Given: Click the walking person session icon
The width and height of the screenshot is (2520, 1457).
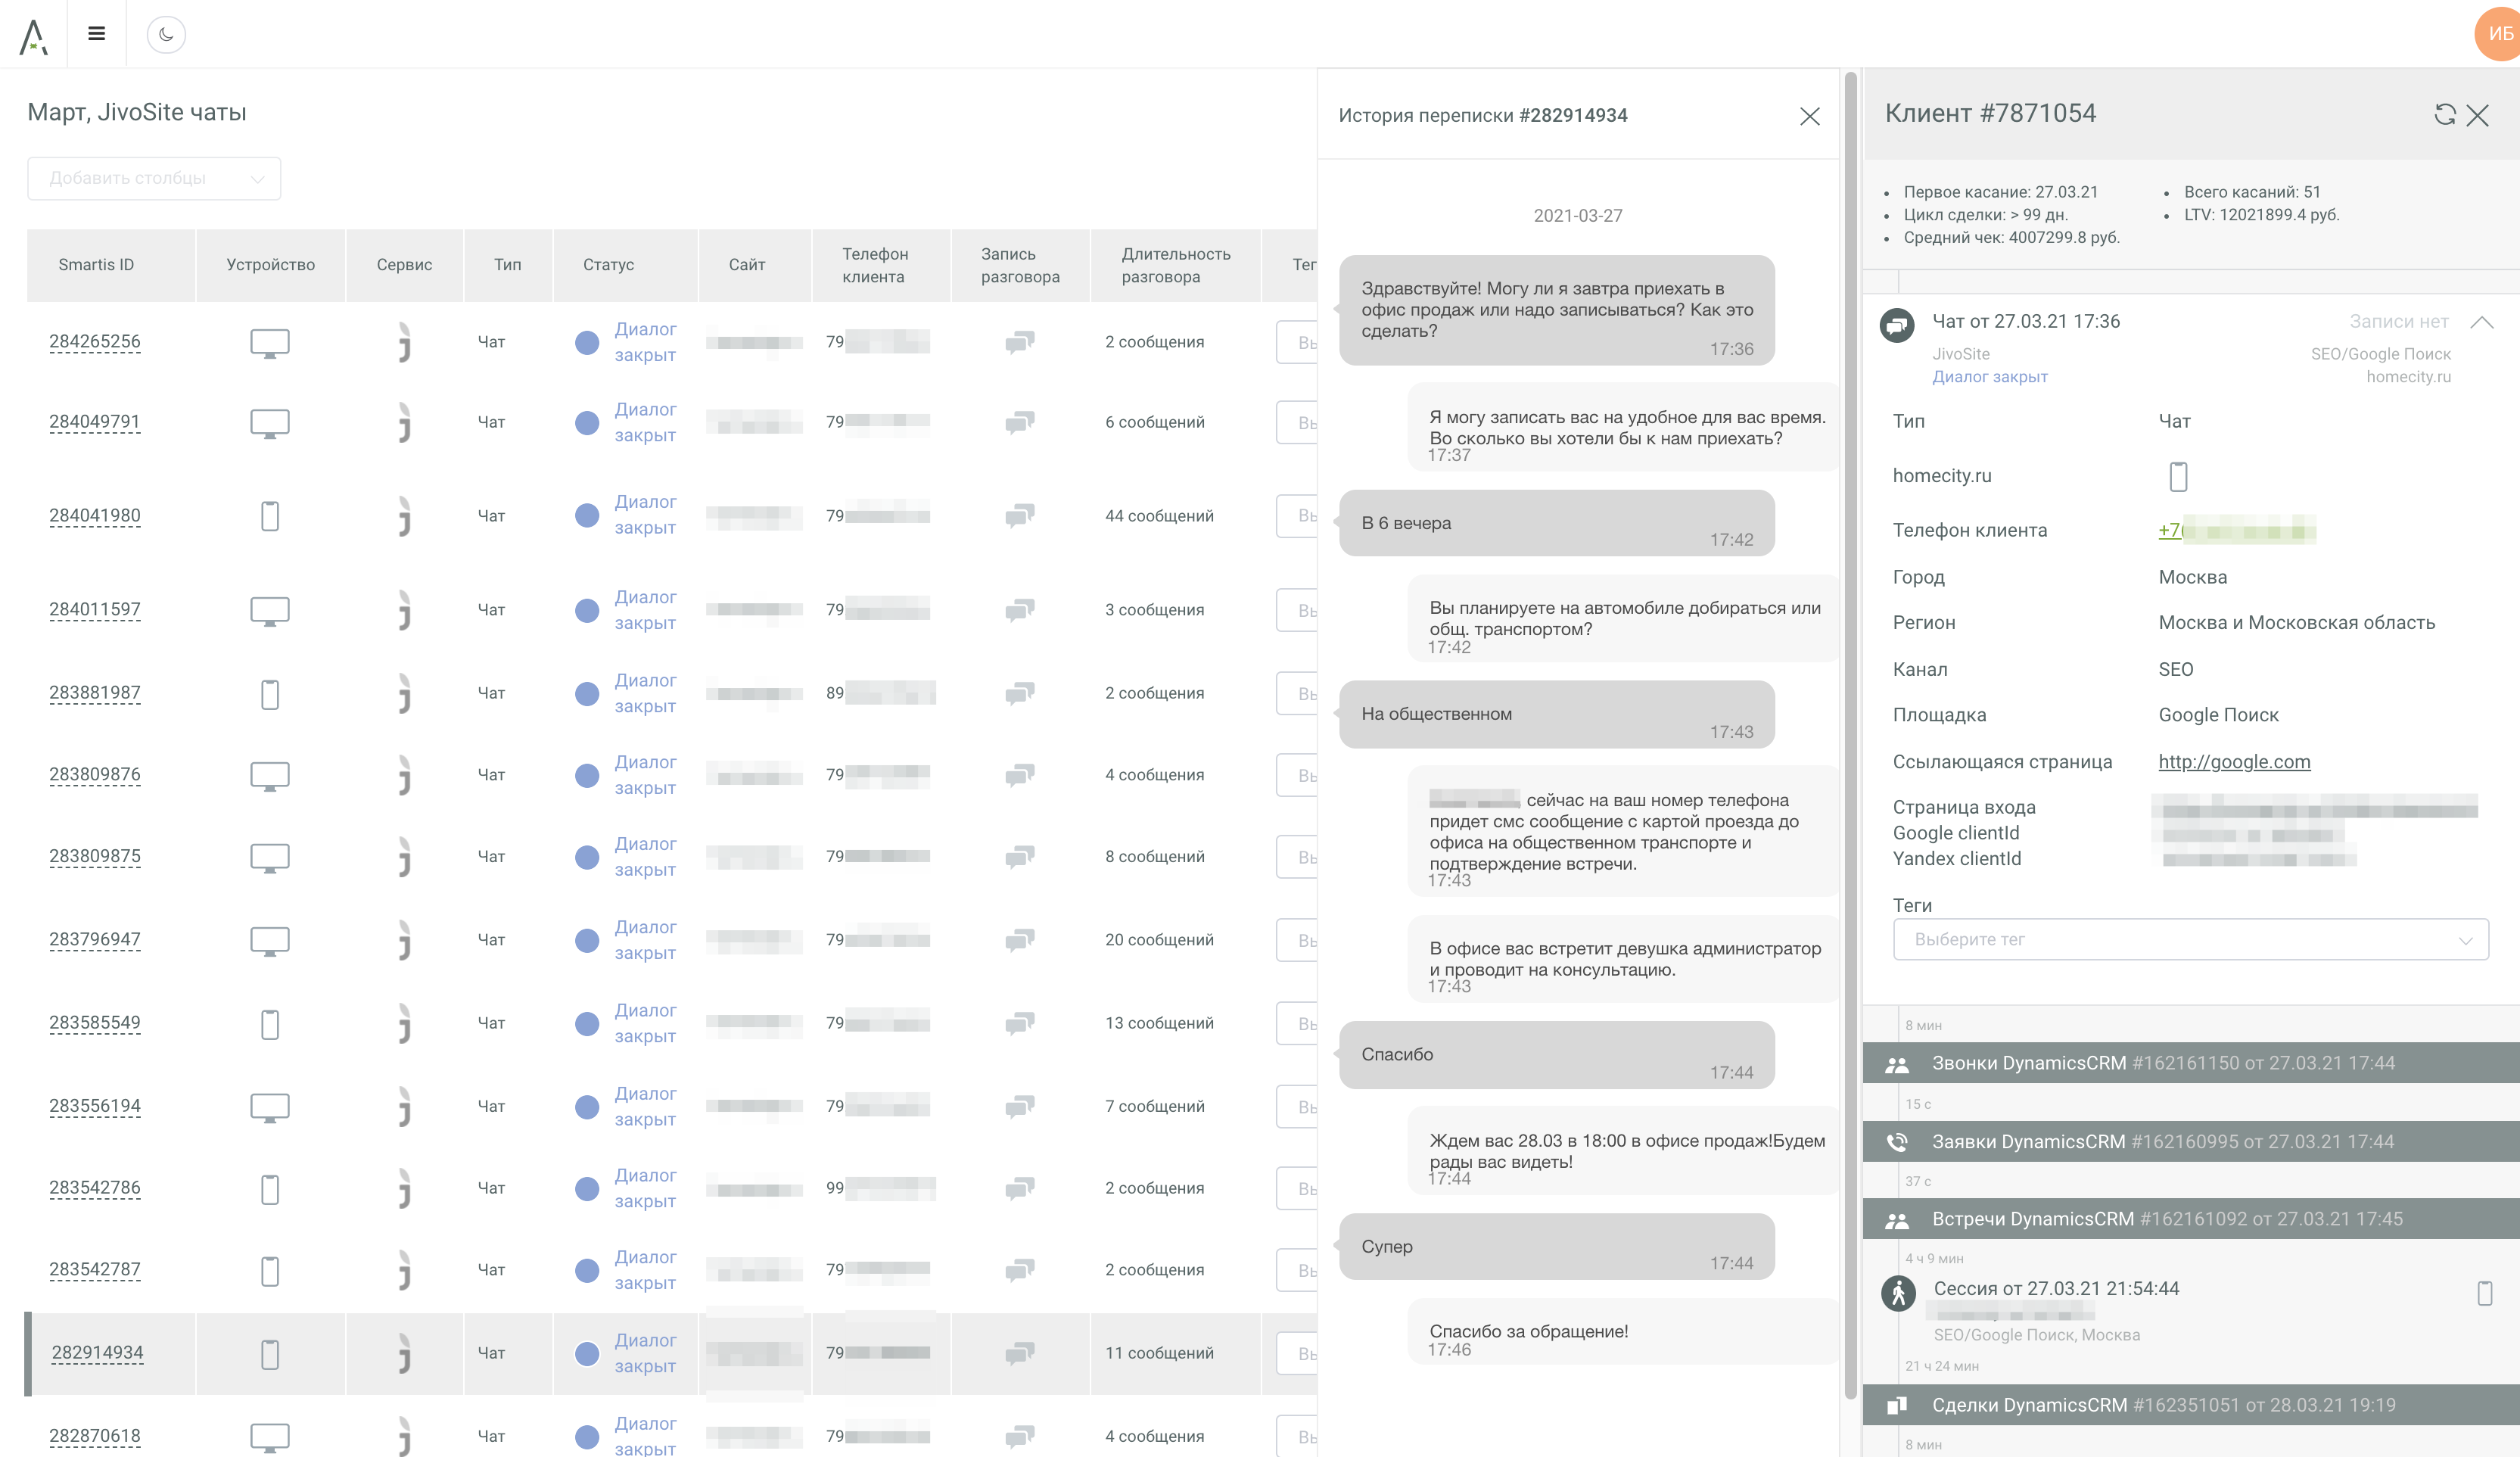Looking at the screenshot, I should point(1897,1293).
